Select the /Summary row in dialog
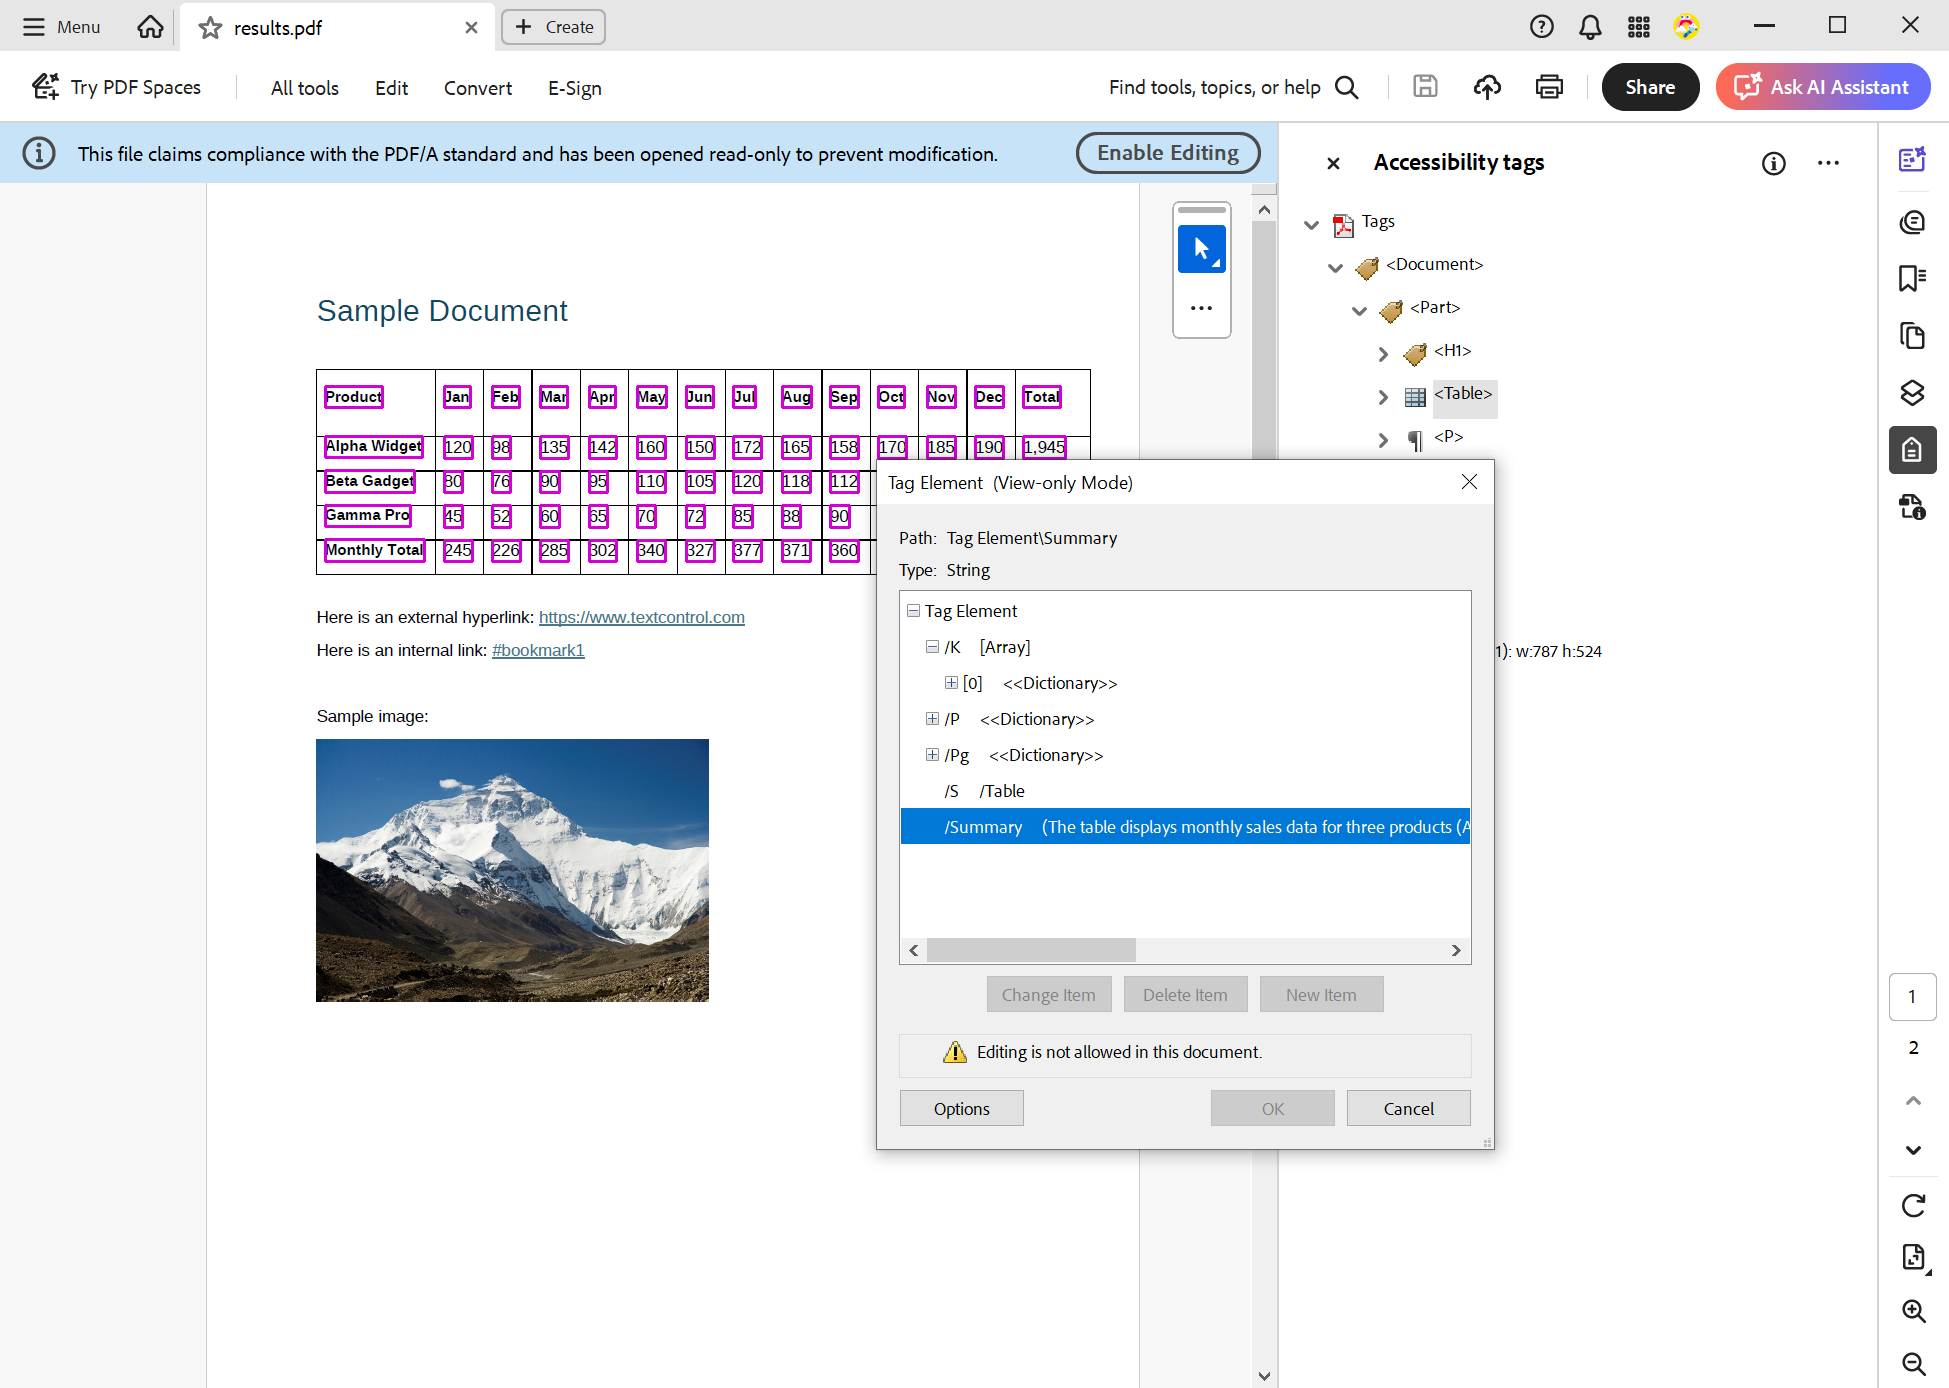The height and width of the screenshot is (1388, 1949). pos(1184,827)
